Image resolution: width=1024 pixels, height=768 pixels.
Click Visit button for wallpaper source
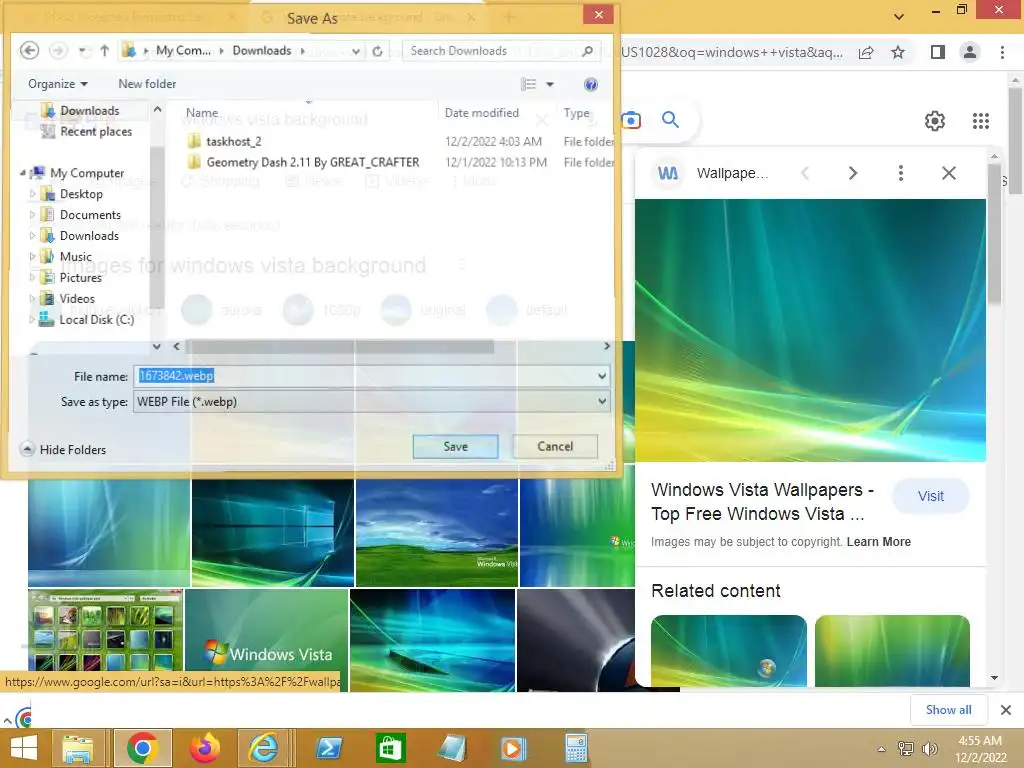(931, 496)
